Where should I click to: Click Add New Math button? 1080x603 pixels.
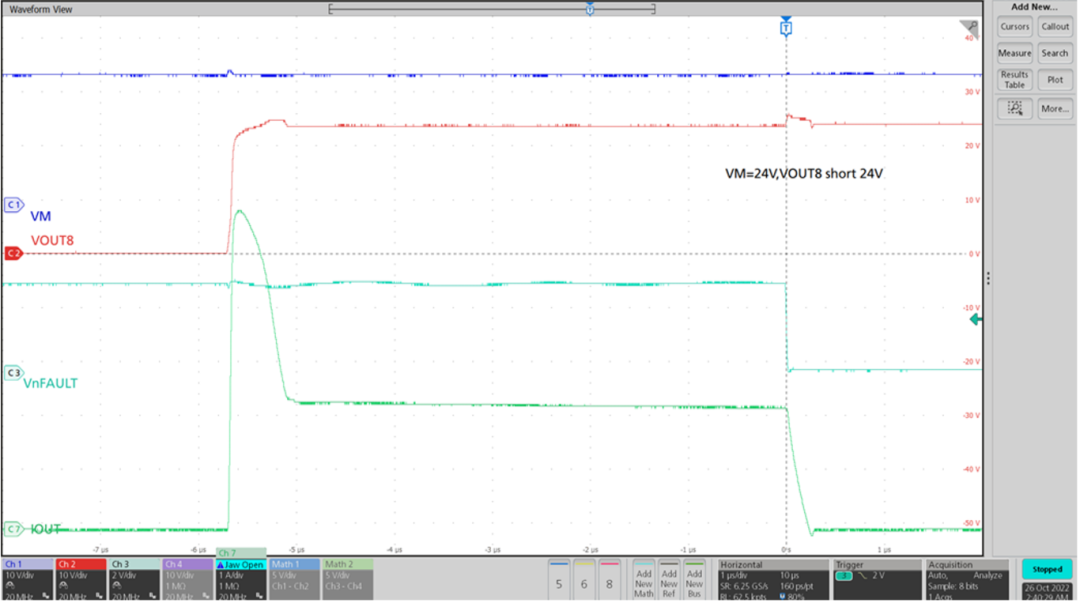coord(643,579)
